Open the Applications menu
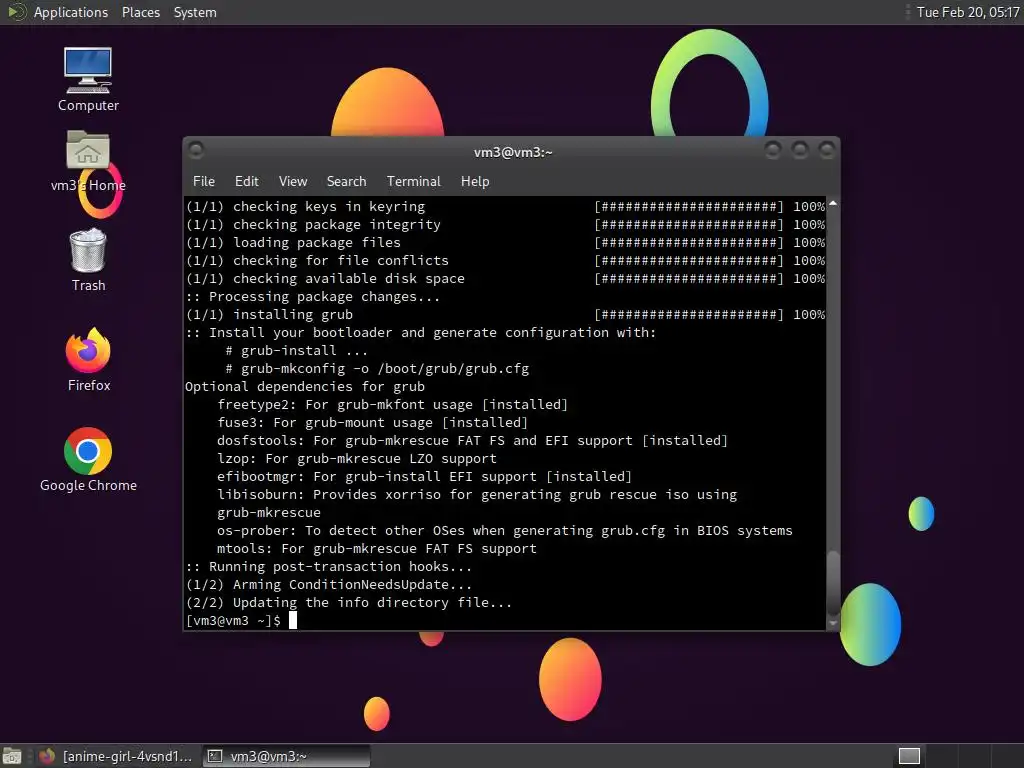 (71, 12)
